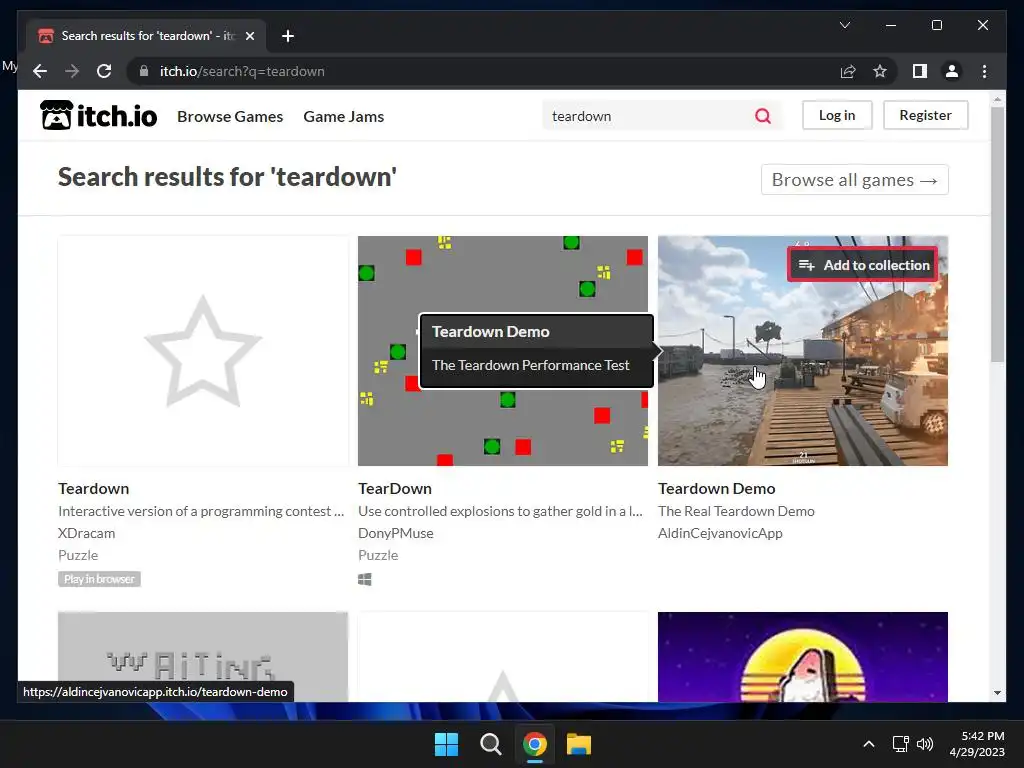Click the Register button
Screen dimensions: 1024x768
point(925,115)
